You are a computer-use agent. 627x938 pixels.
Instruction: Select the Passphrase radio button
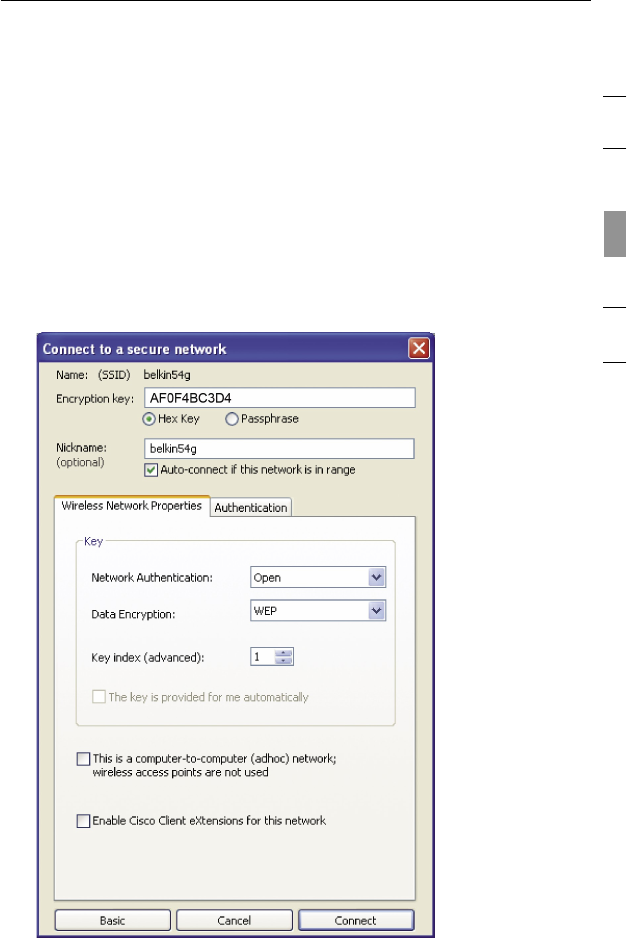coord(232,419)
